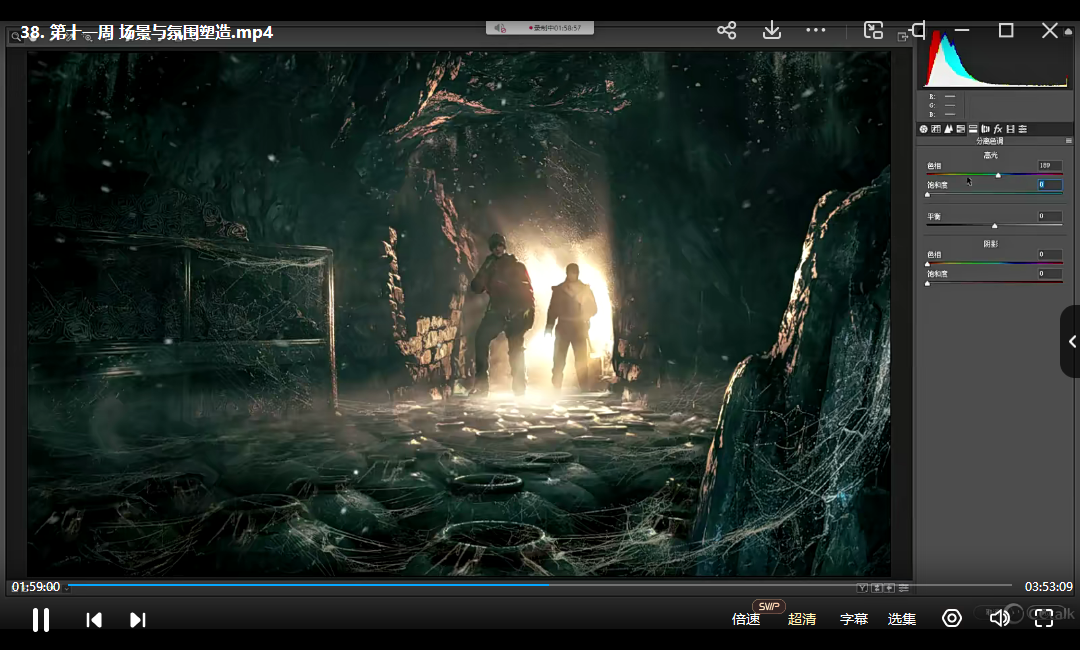This screenshot has width=1080, height=650.
Task: Click the shadows saturation value field
Action: point(1050,273)
